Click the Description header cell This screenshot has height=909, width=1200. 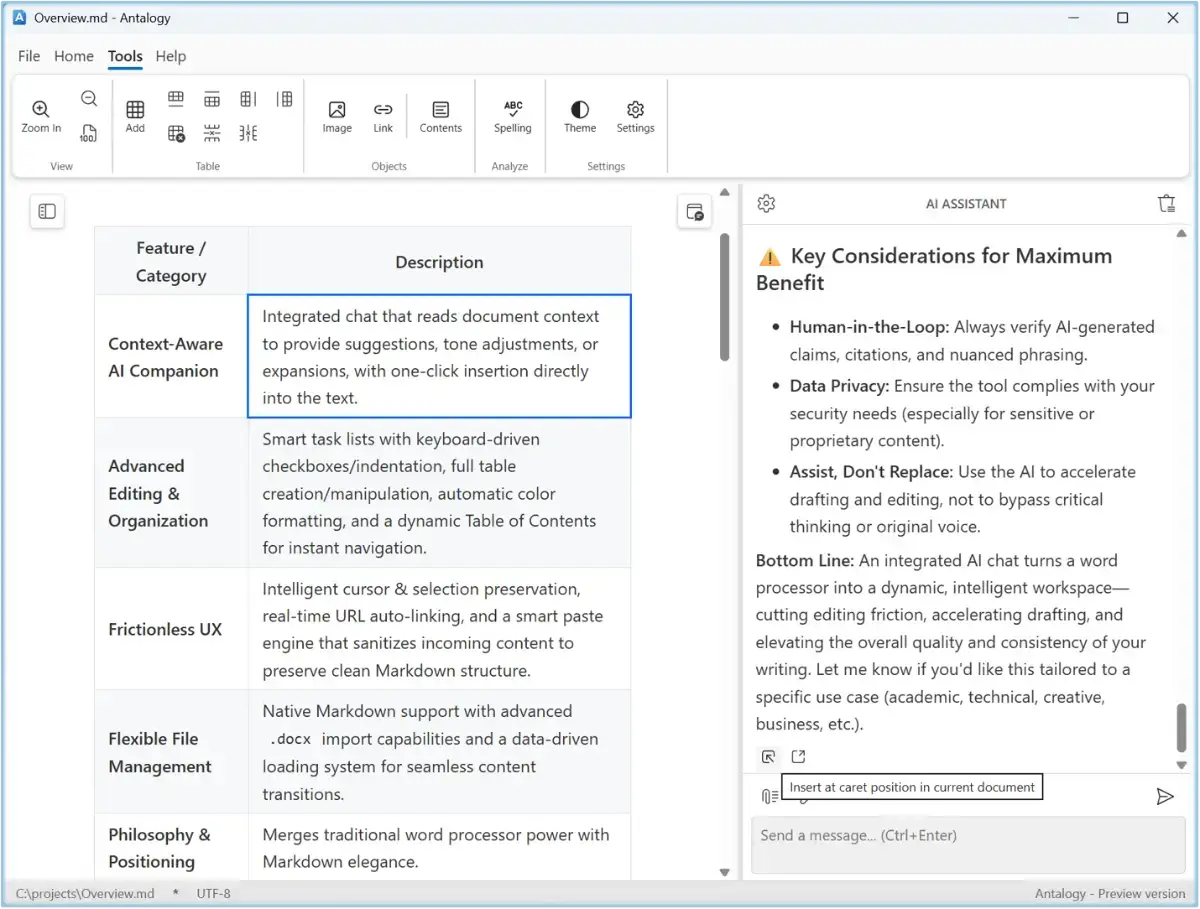coord(439,261)
